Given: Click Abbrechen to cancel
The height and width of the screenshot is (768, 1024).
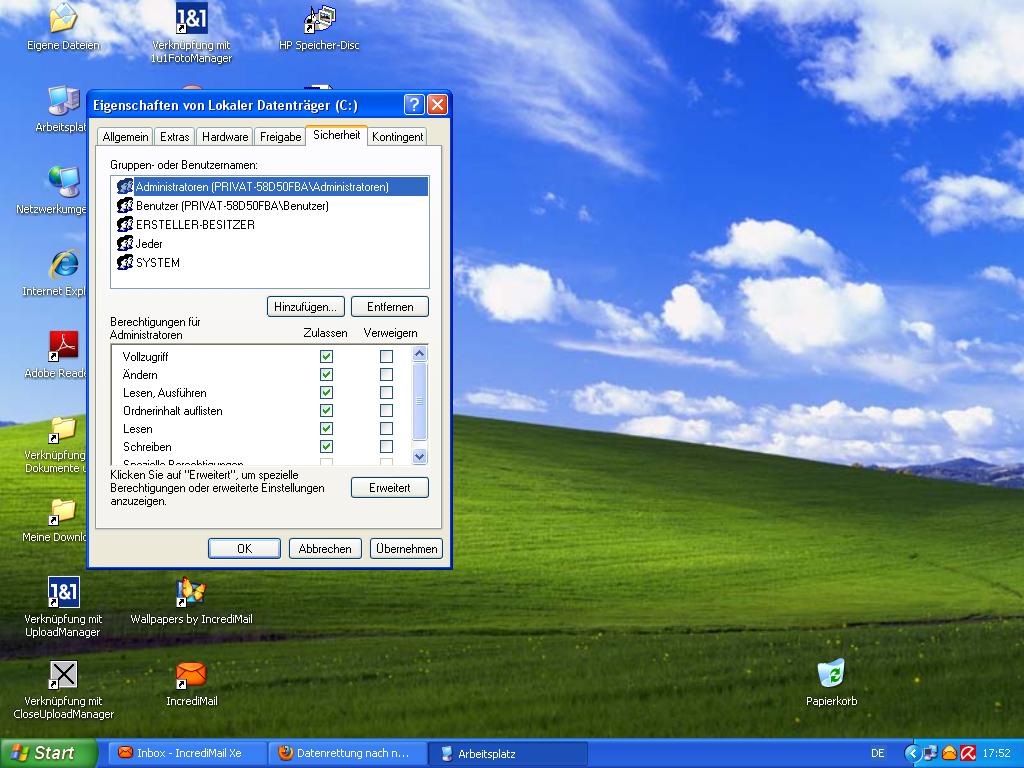Looking at the screenshot, I should pyautogui.click(x=325, y=549).
